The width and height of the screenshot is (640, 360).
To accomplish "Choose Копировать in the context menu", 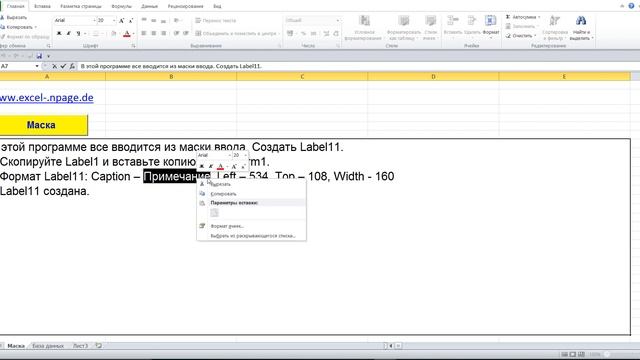I will coord(251,194).
